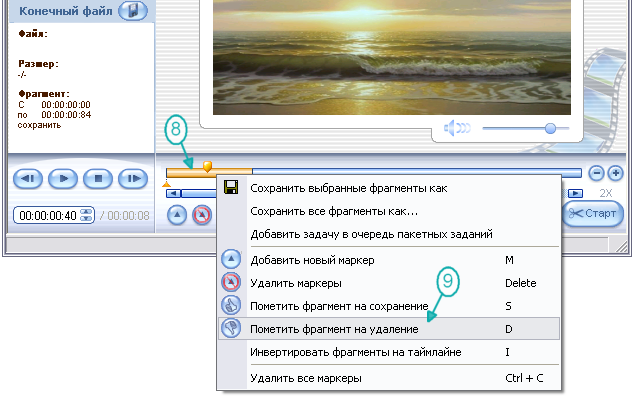The width and height of the screenshot is (636, 398).
Task: Select Инвертировать фрагменты на таймлайне
Action: point(356,352)
